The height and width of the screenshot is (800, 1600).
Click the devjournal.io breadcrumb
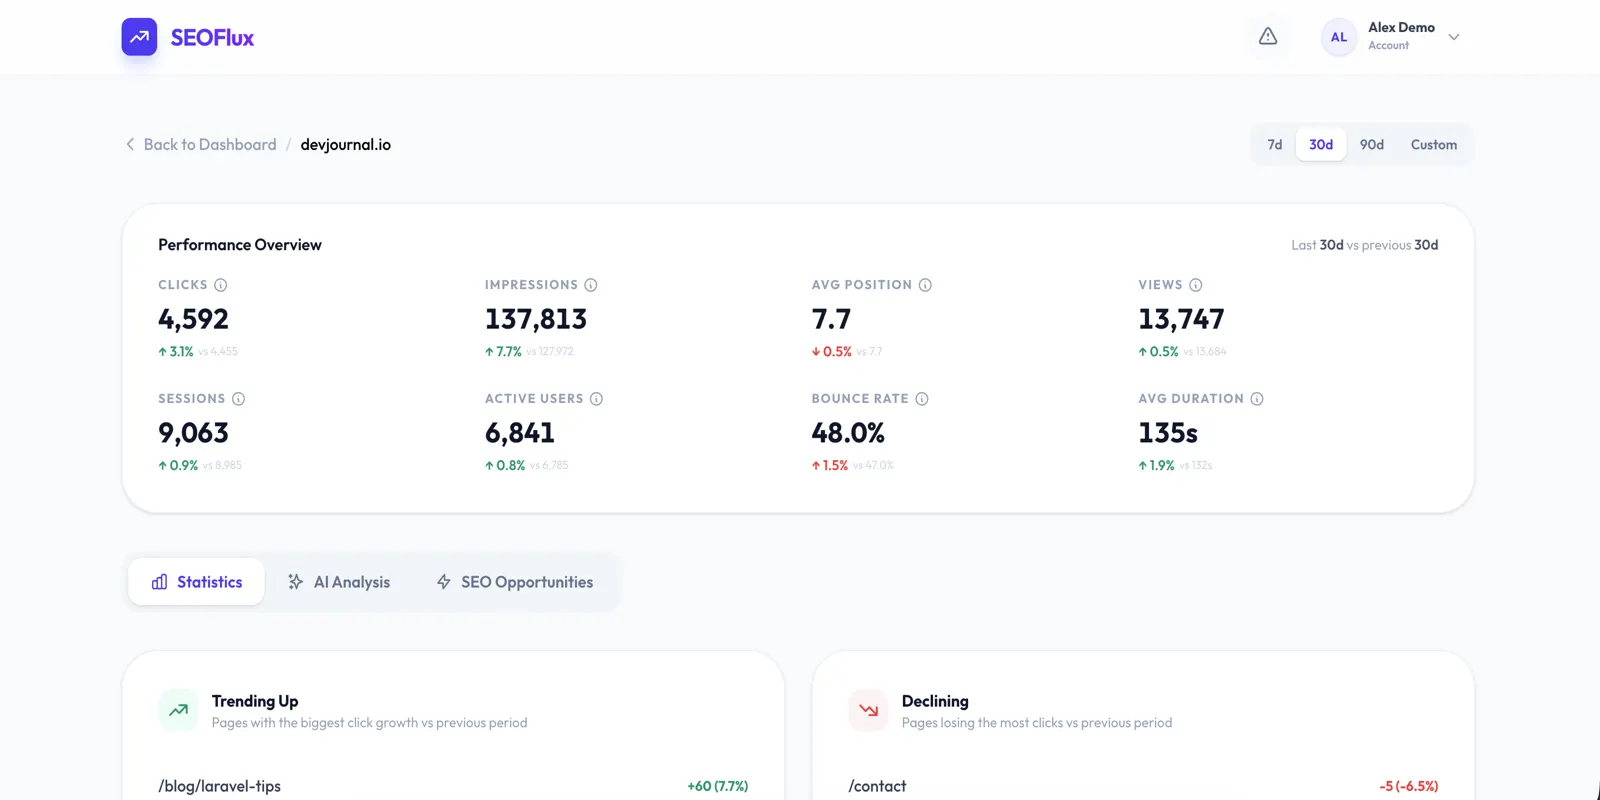(346, 144)
